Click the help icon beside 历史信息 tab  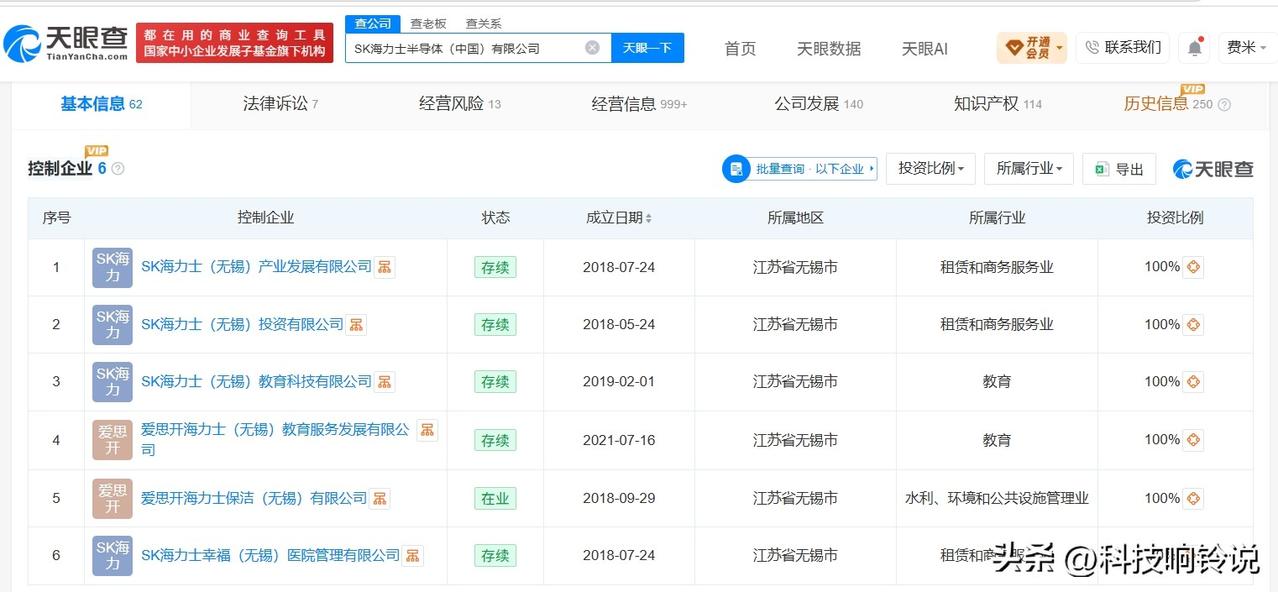point(1224,104)
